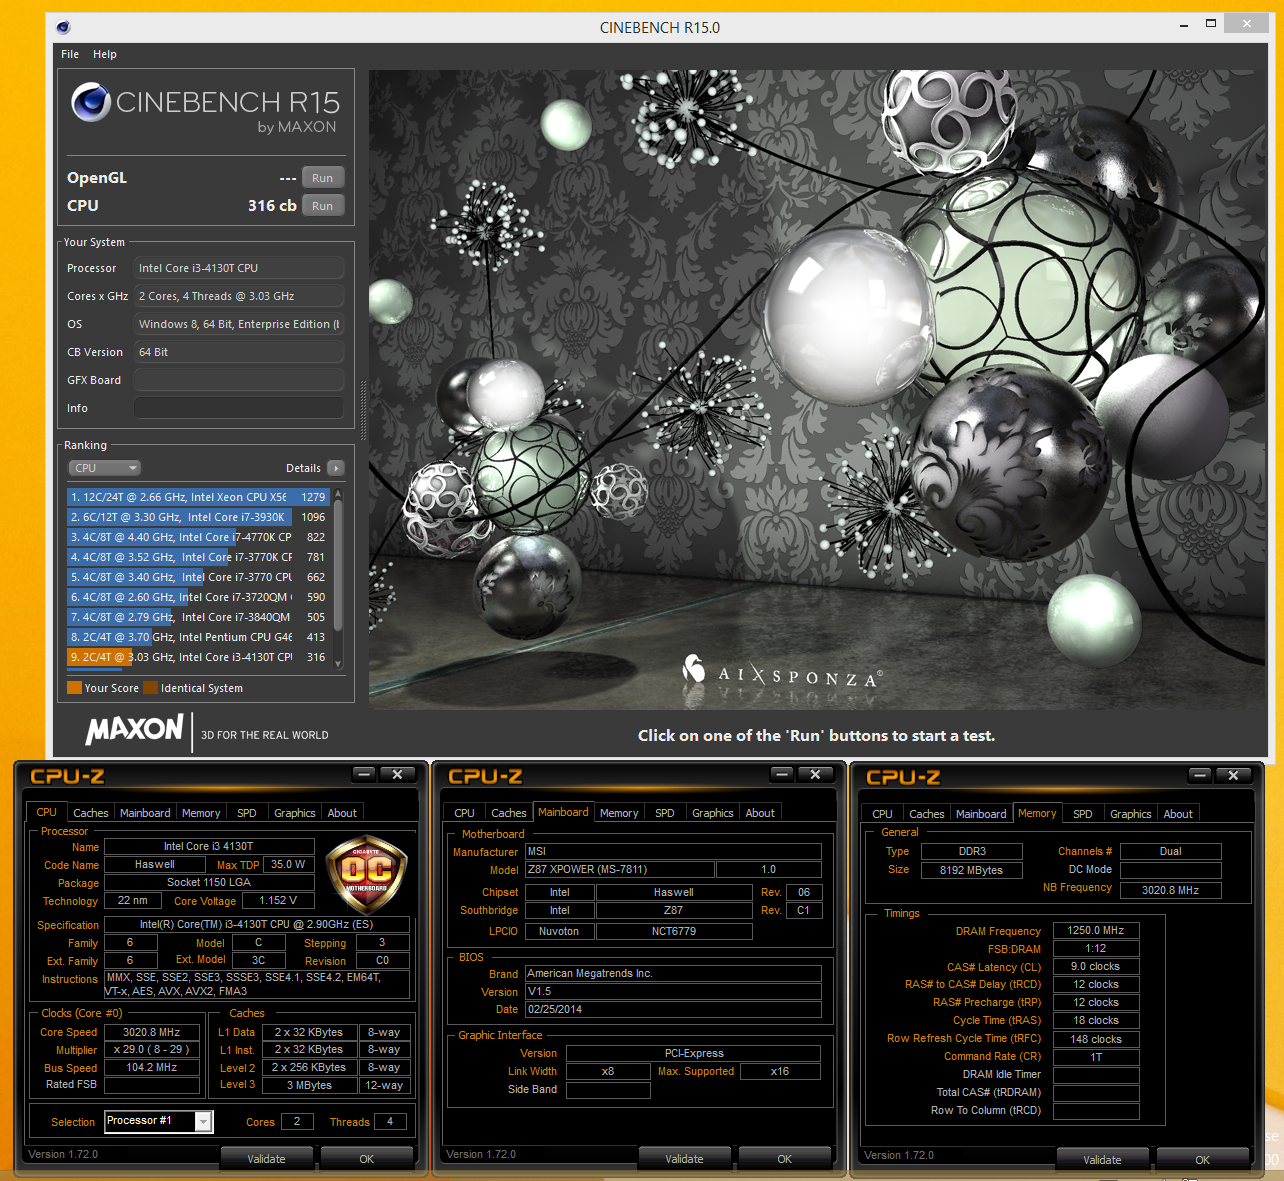Switch to Caches tab in left CPU-Z window
Image resolution: width=1284 pixels, height=1181 pixels.
91,813
